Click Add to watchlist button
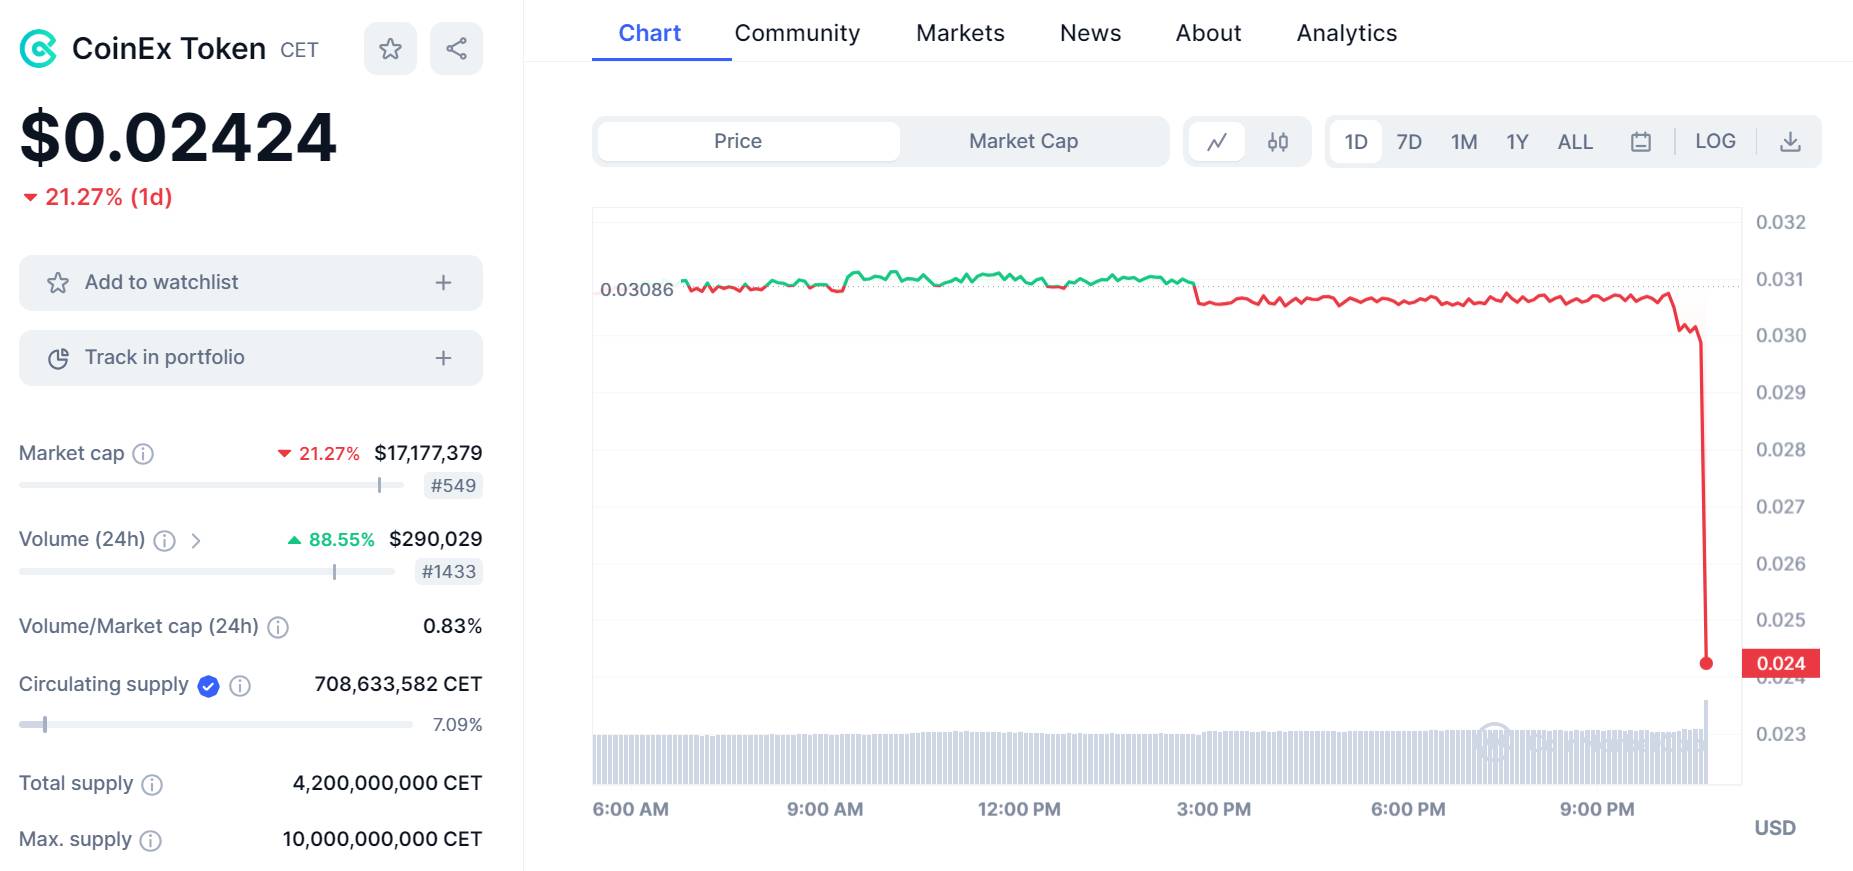The height and width of the screenshot is (871, 1853). click(x=251, y=283)
